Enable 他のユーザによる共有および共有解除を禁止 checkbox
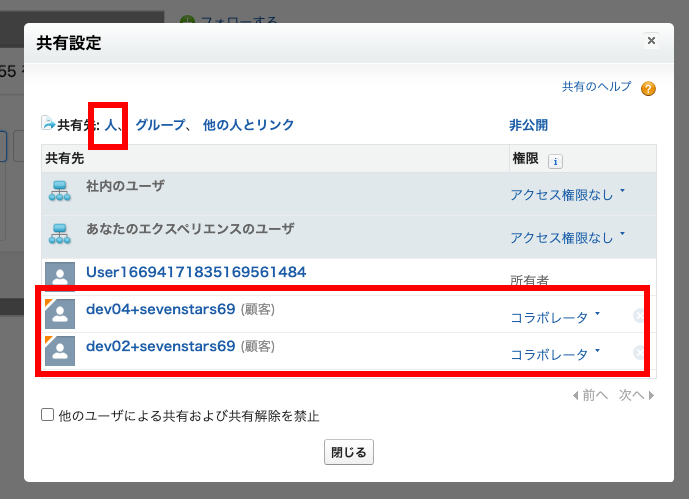The height and width of the screenshot is (499, 689). (x=48, y=415)
